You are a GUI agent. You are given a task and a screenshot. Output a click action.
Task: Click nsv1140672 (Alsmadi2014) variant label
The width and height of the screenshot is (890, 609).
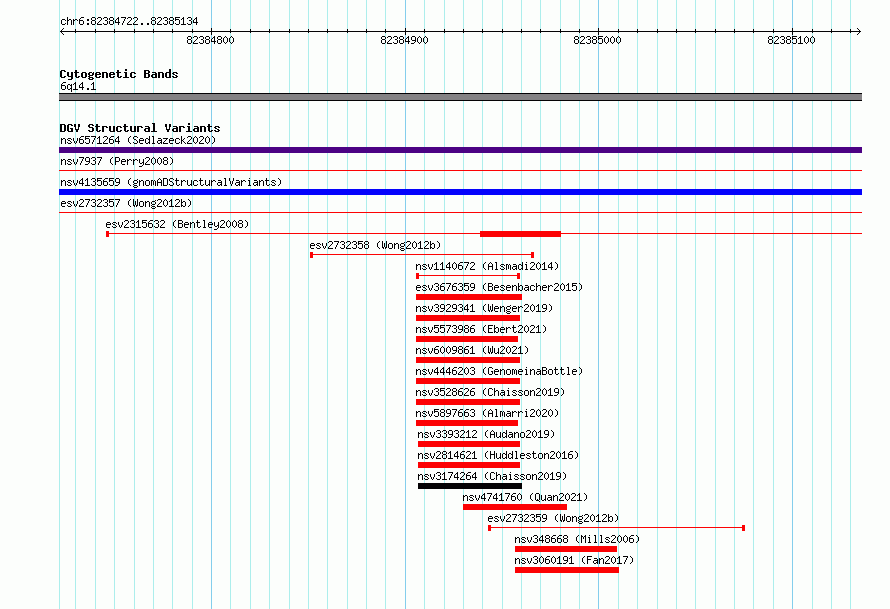[x=487, y=266]
